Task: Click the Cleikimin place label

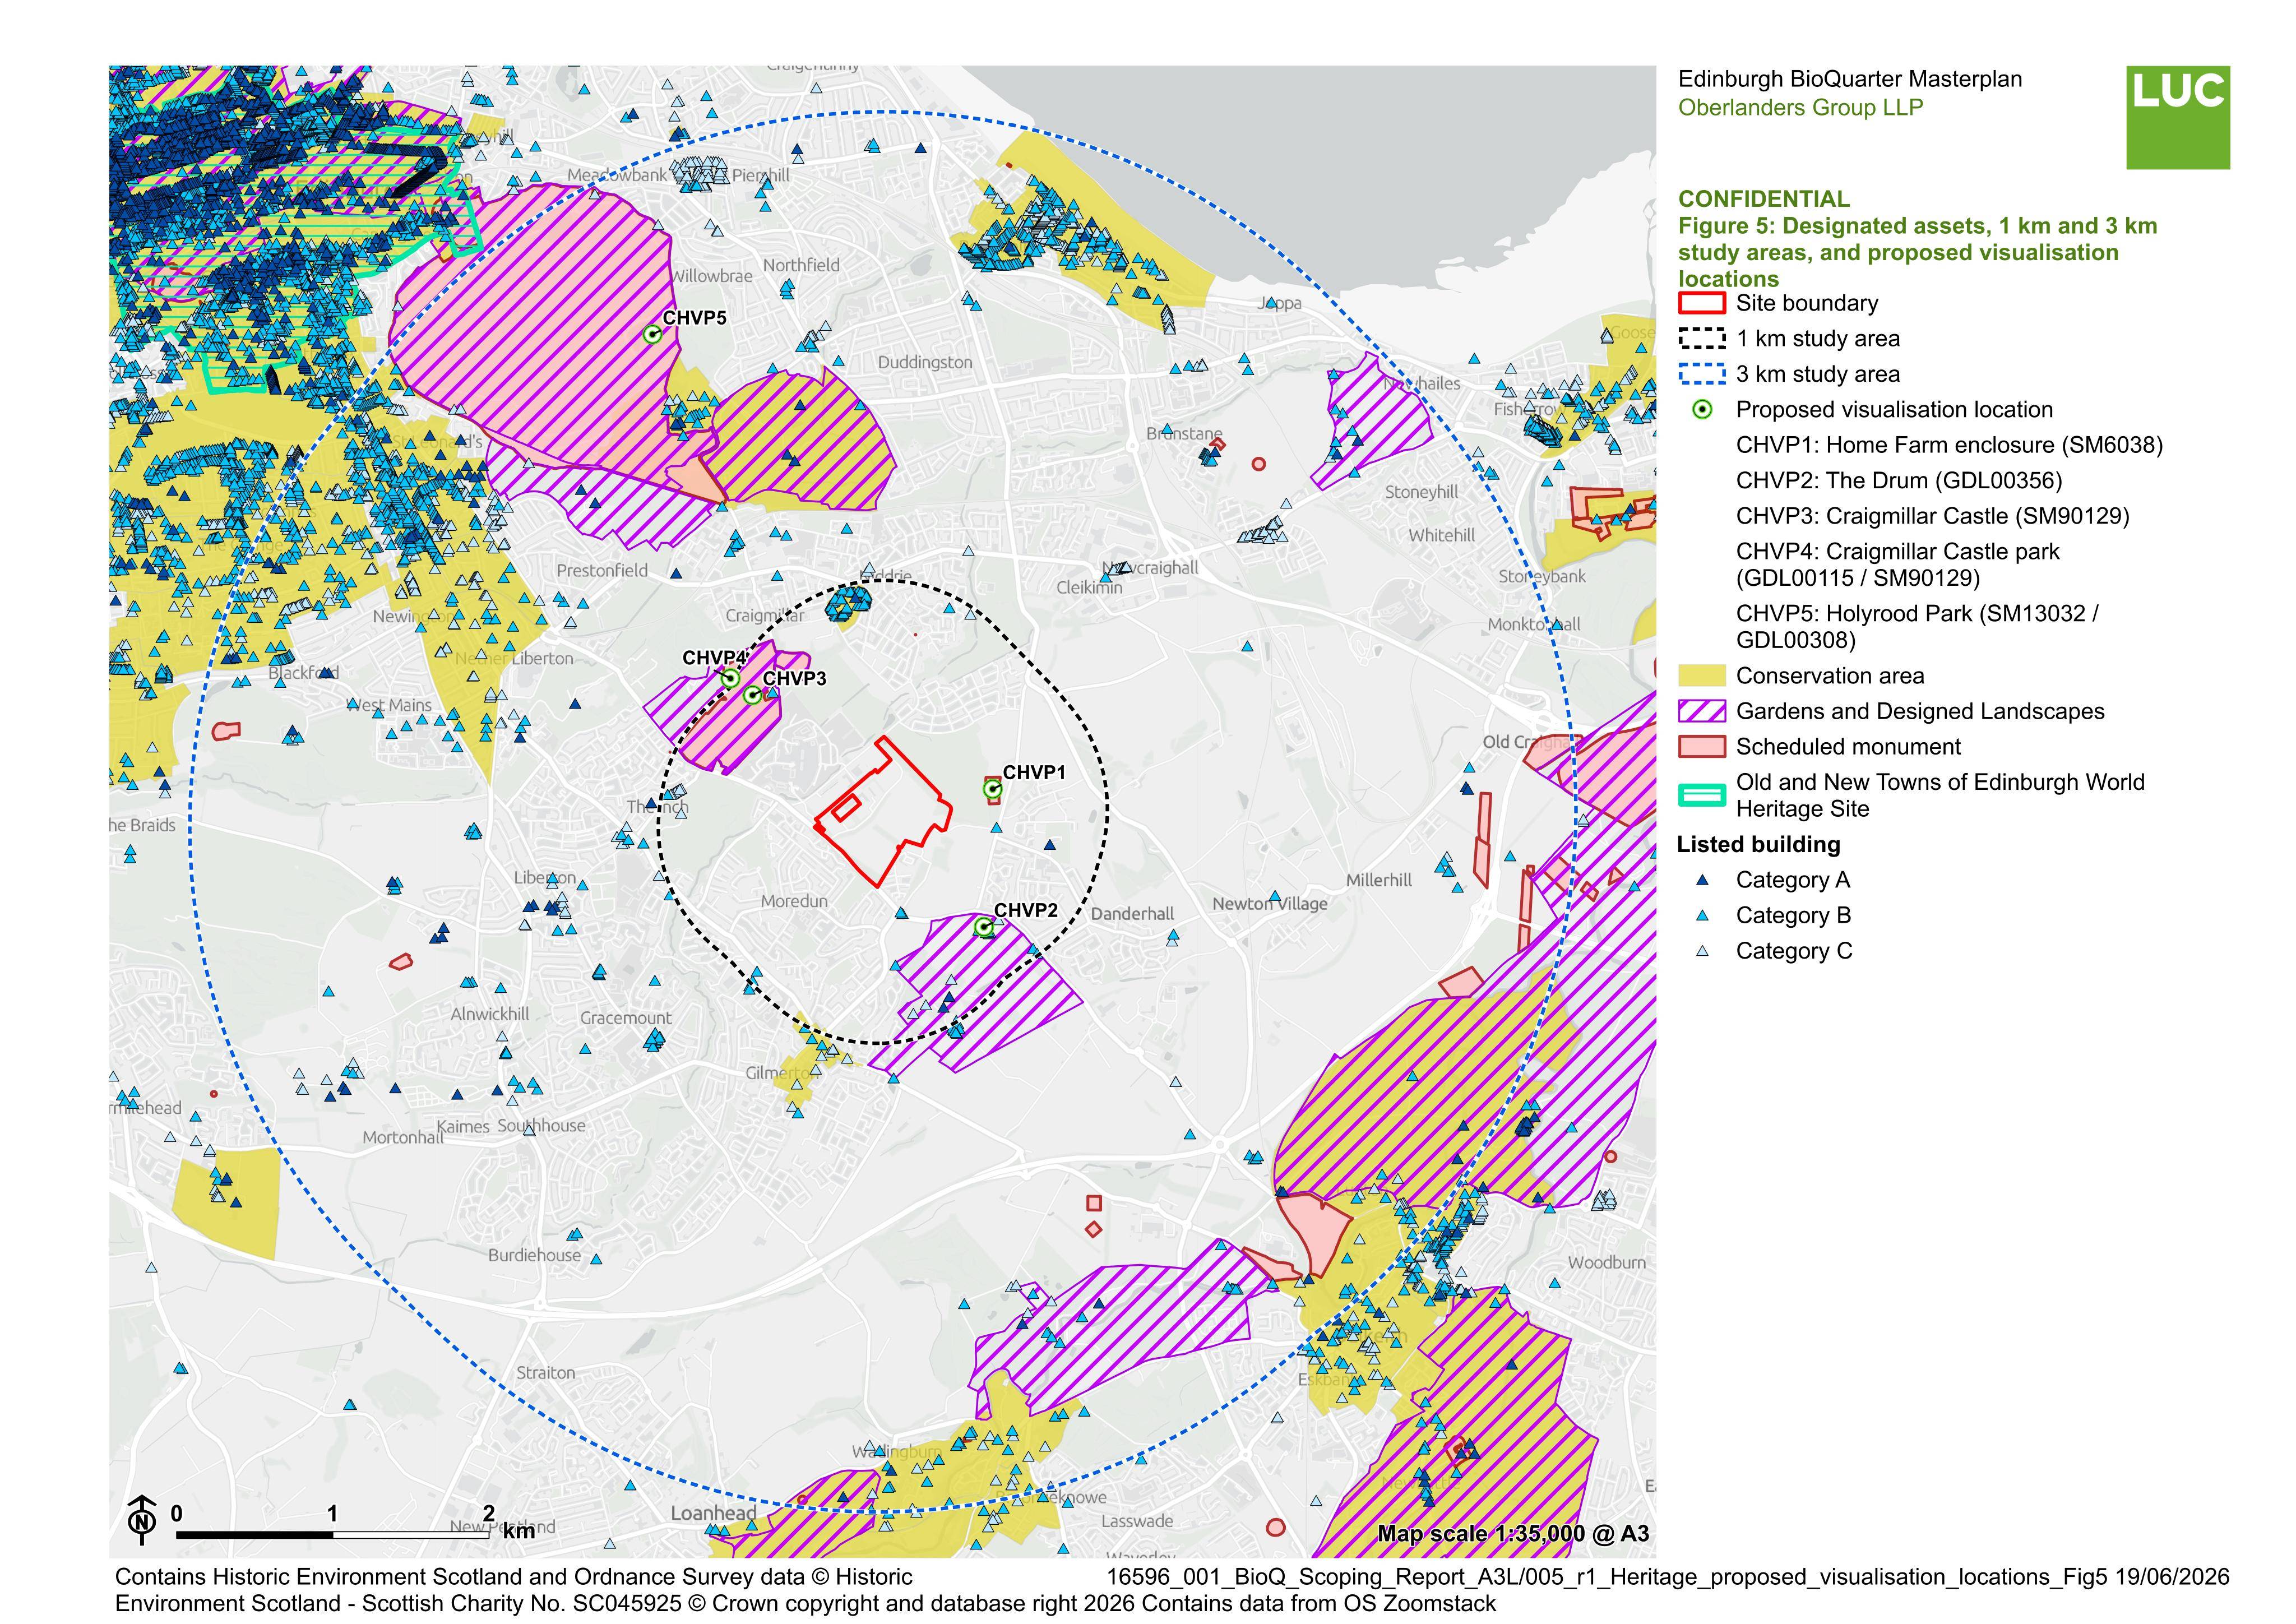Action: pyautogui.click(x=1090, y=588)
